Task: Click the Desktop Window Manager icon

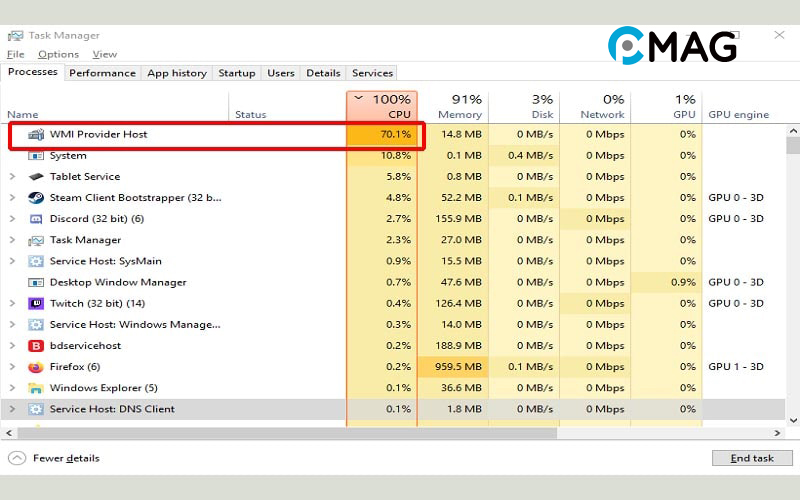Action: click(x=36, y=282)
